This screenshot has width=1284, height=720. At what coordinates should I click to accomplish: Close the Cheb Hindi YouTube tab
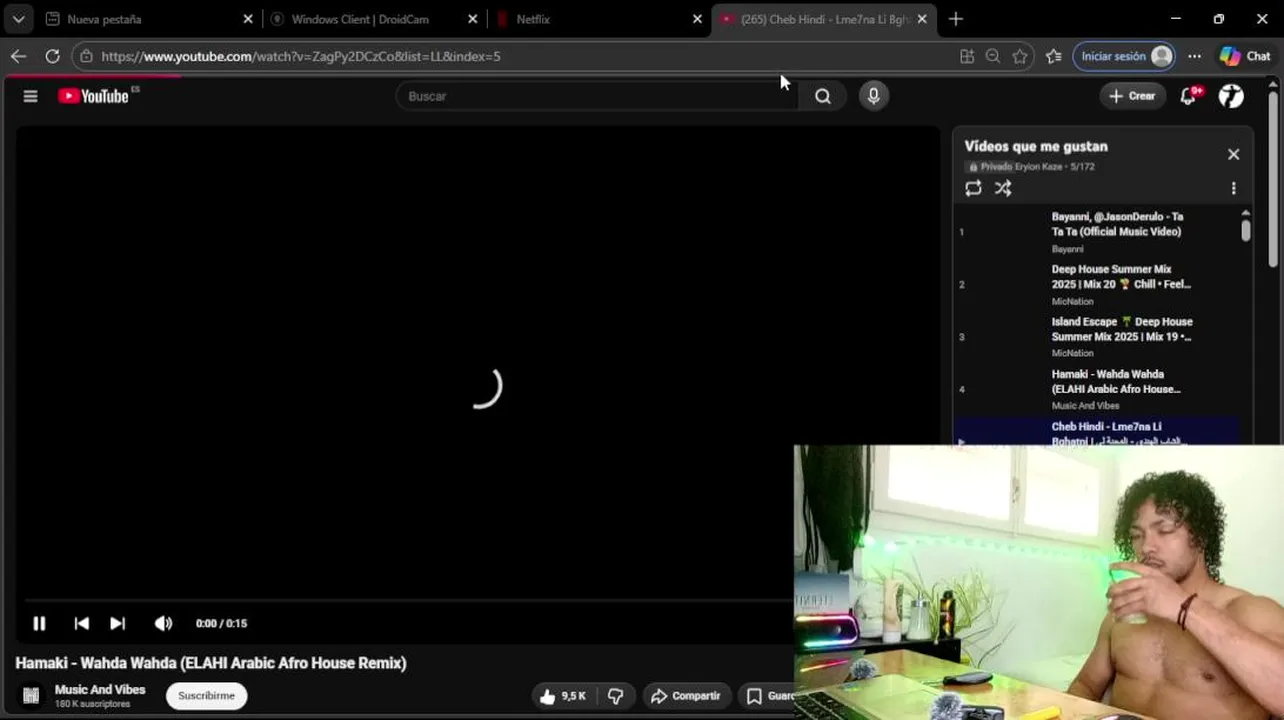(922, 19)
